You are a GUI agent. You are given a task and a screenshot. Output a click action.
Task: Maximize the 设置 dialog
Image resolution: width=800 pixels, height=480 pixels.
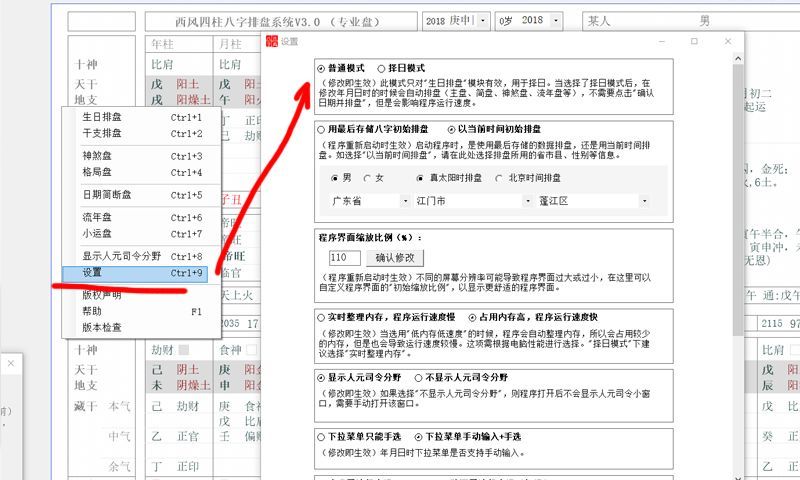tap(694, 41)
